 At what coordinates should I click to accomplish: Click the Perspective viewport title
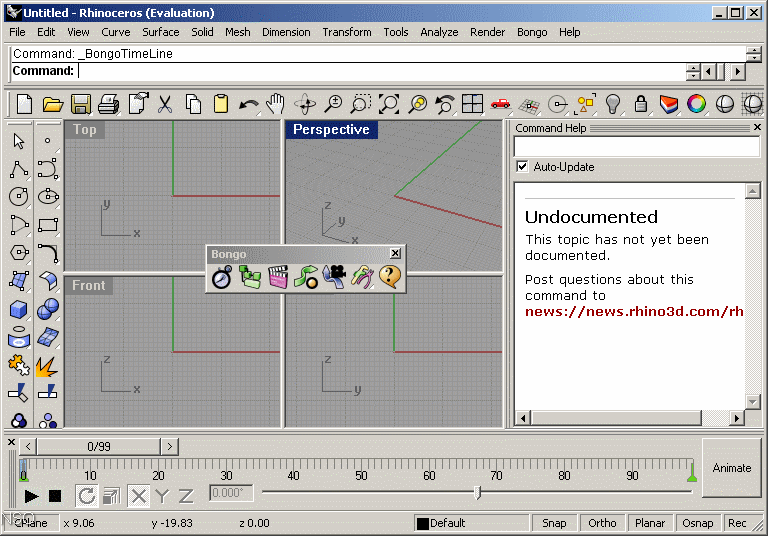[331, 129]
